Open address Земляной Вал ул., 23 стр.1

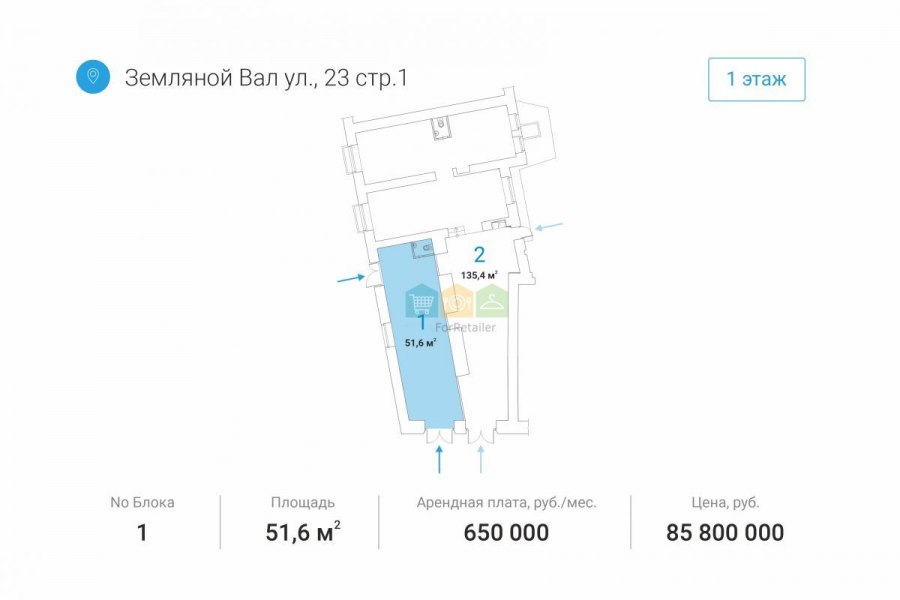tap(266, 78)
